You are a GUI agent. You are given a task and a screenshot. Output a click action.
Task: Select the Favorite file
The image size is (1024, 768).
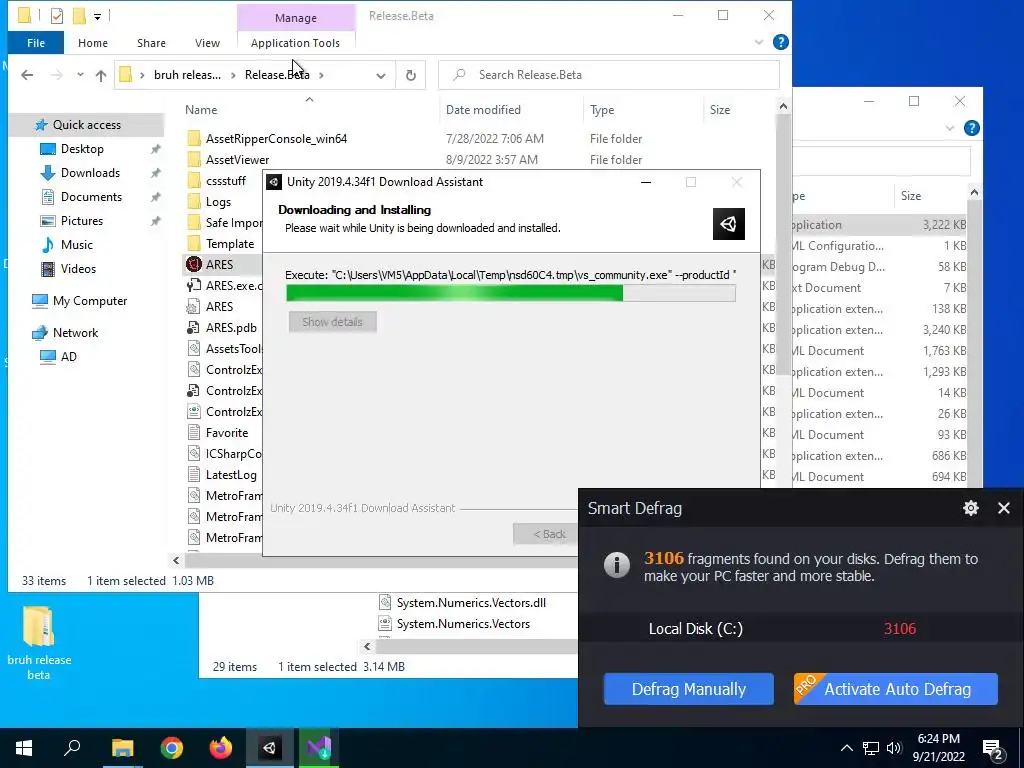pos(227,433)
